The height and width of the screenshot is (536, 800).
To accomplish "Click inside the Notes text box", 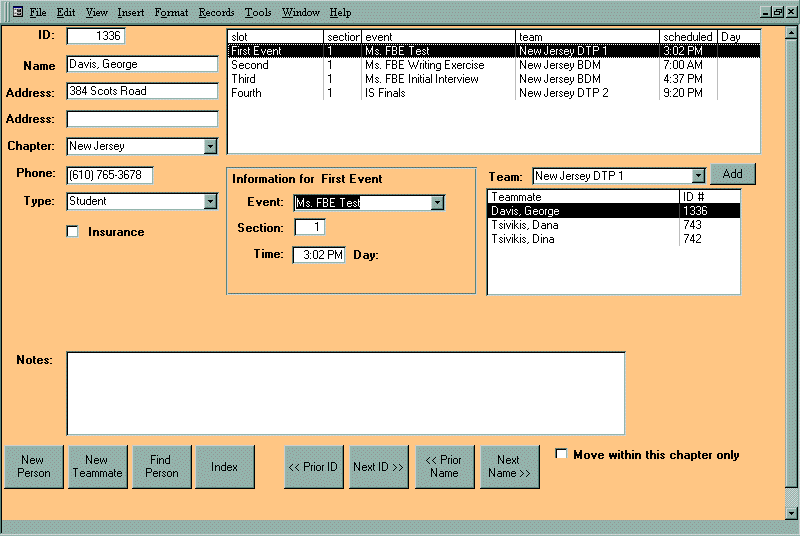I will pyautogui.click(x=345, y=393).
